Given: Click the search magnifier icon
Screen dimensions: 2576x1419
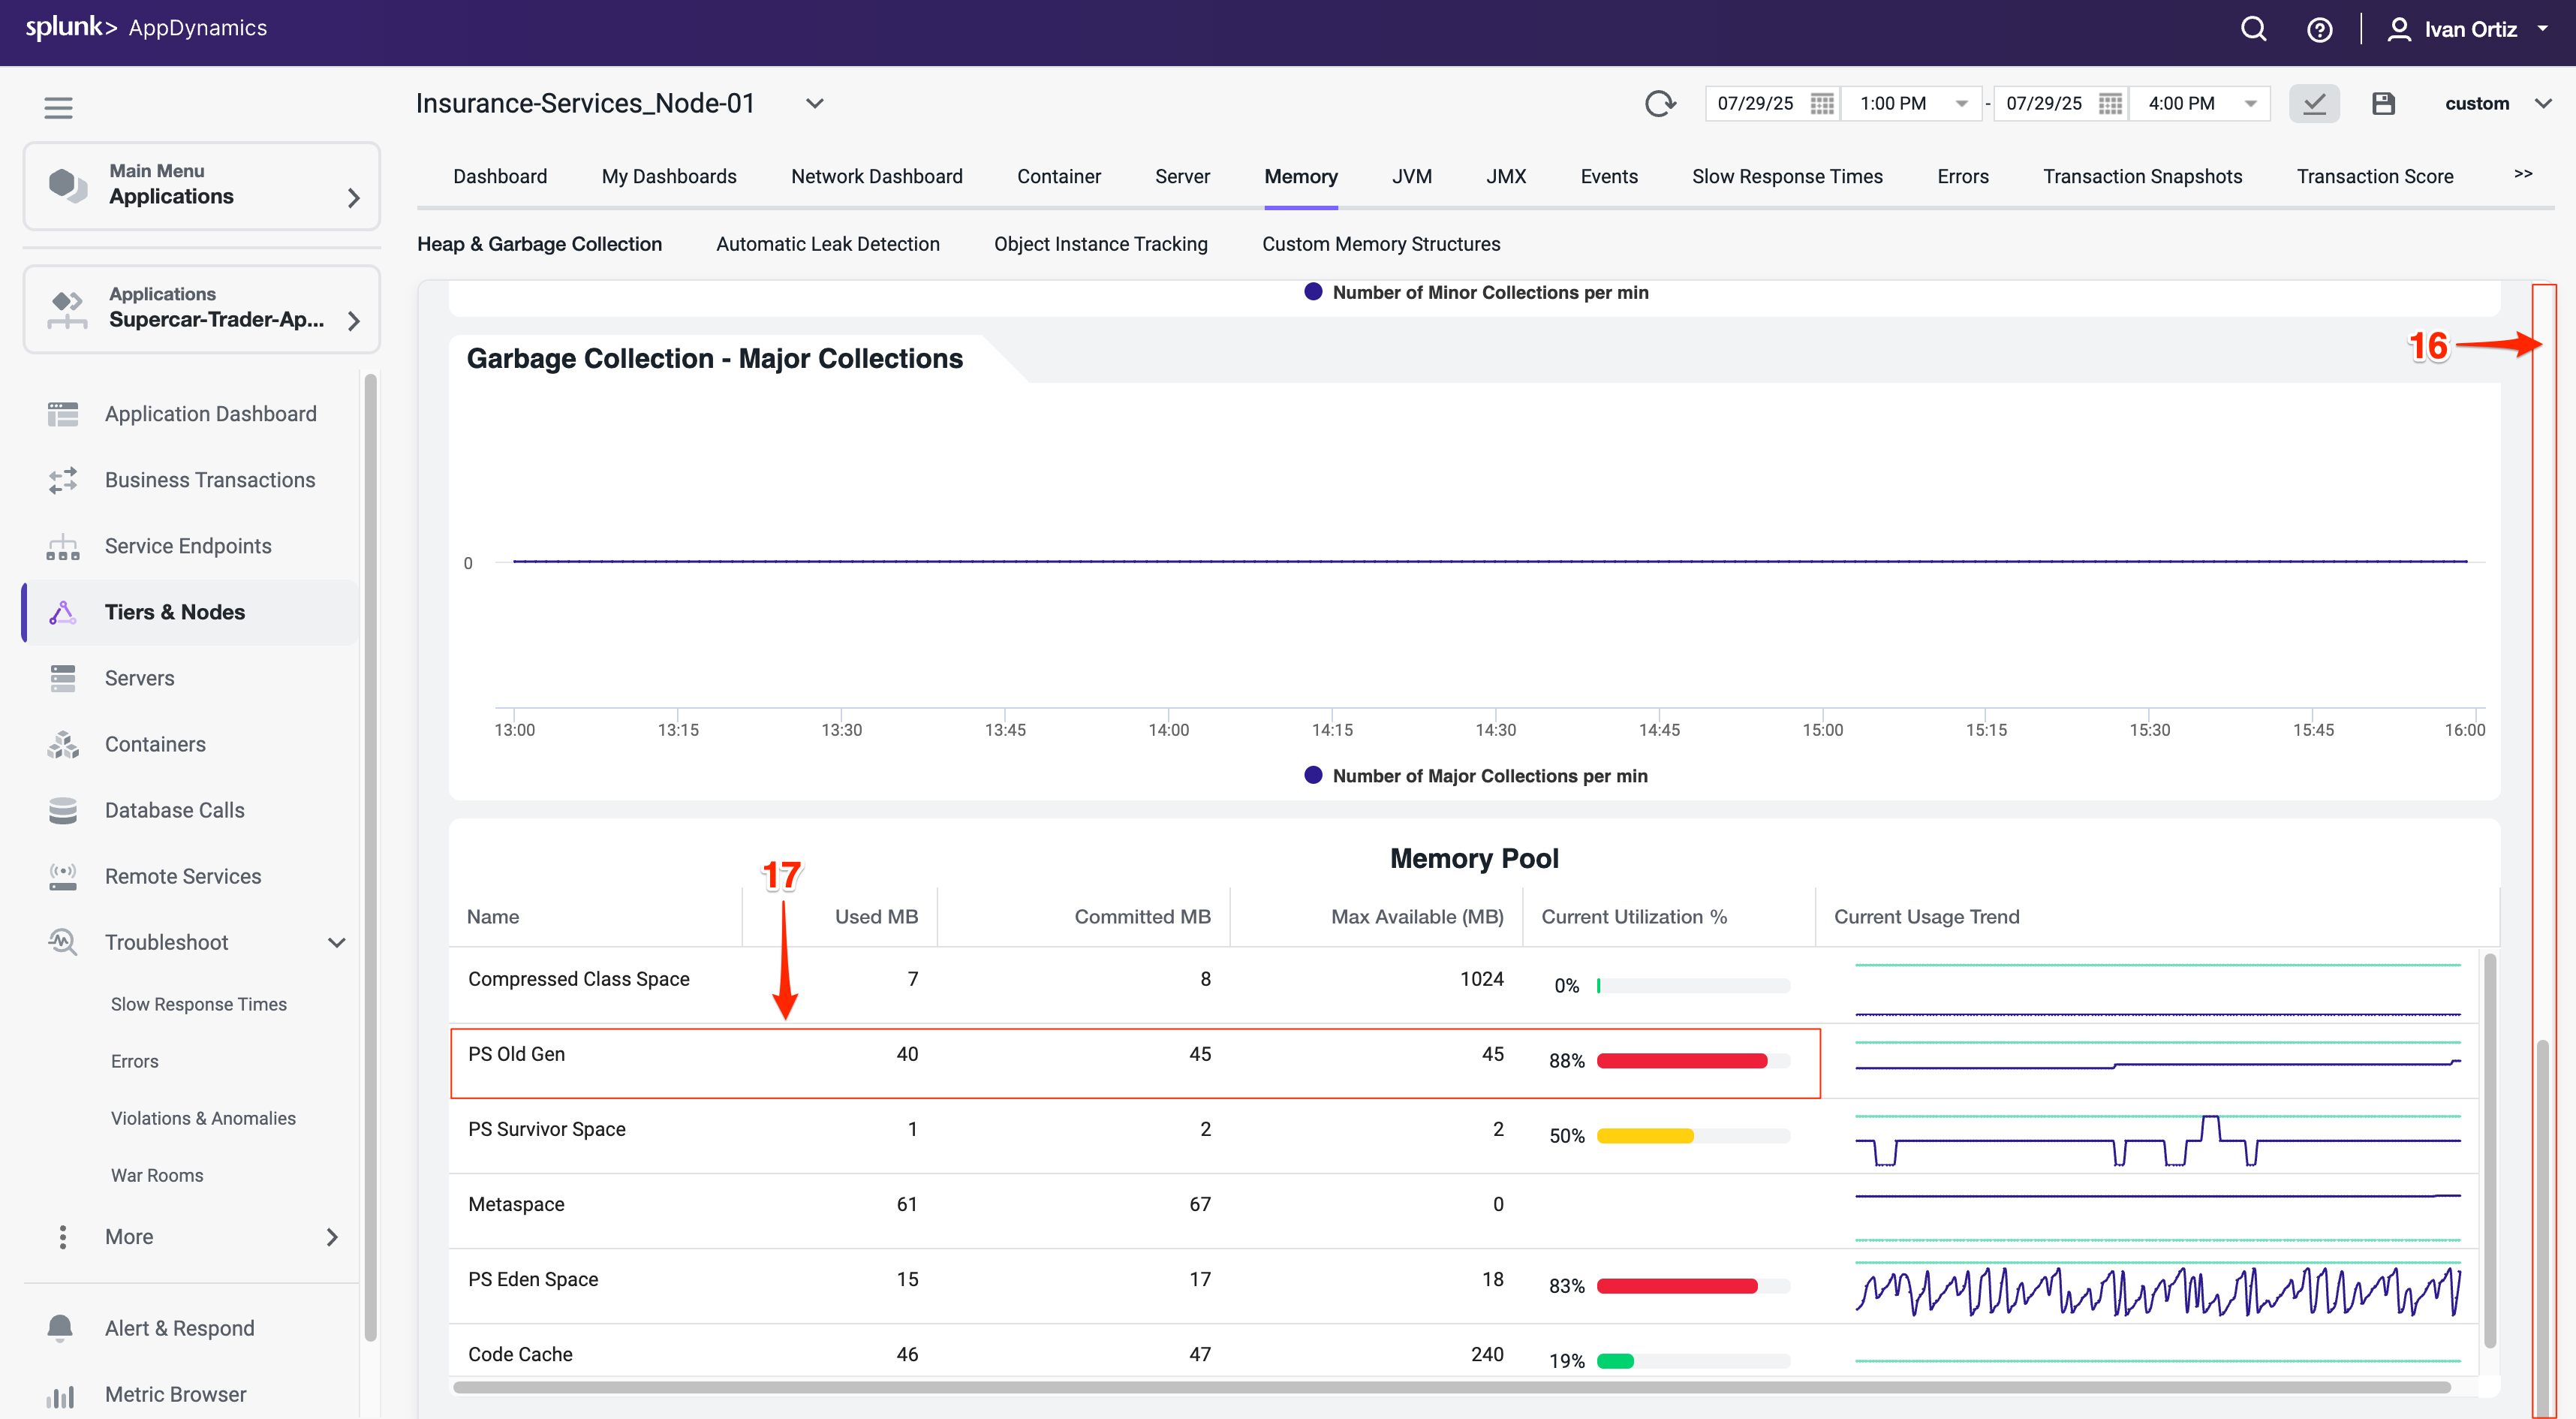Looking at the screenshot, I should [2253, 29].
